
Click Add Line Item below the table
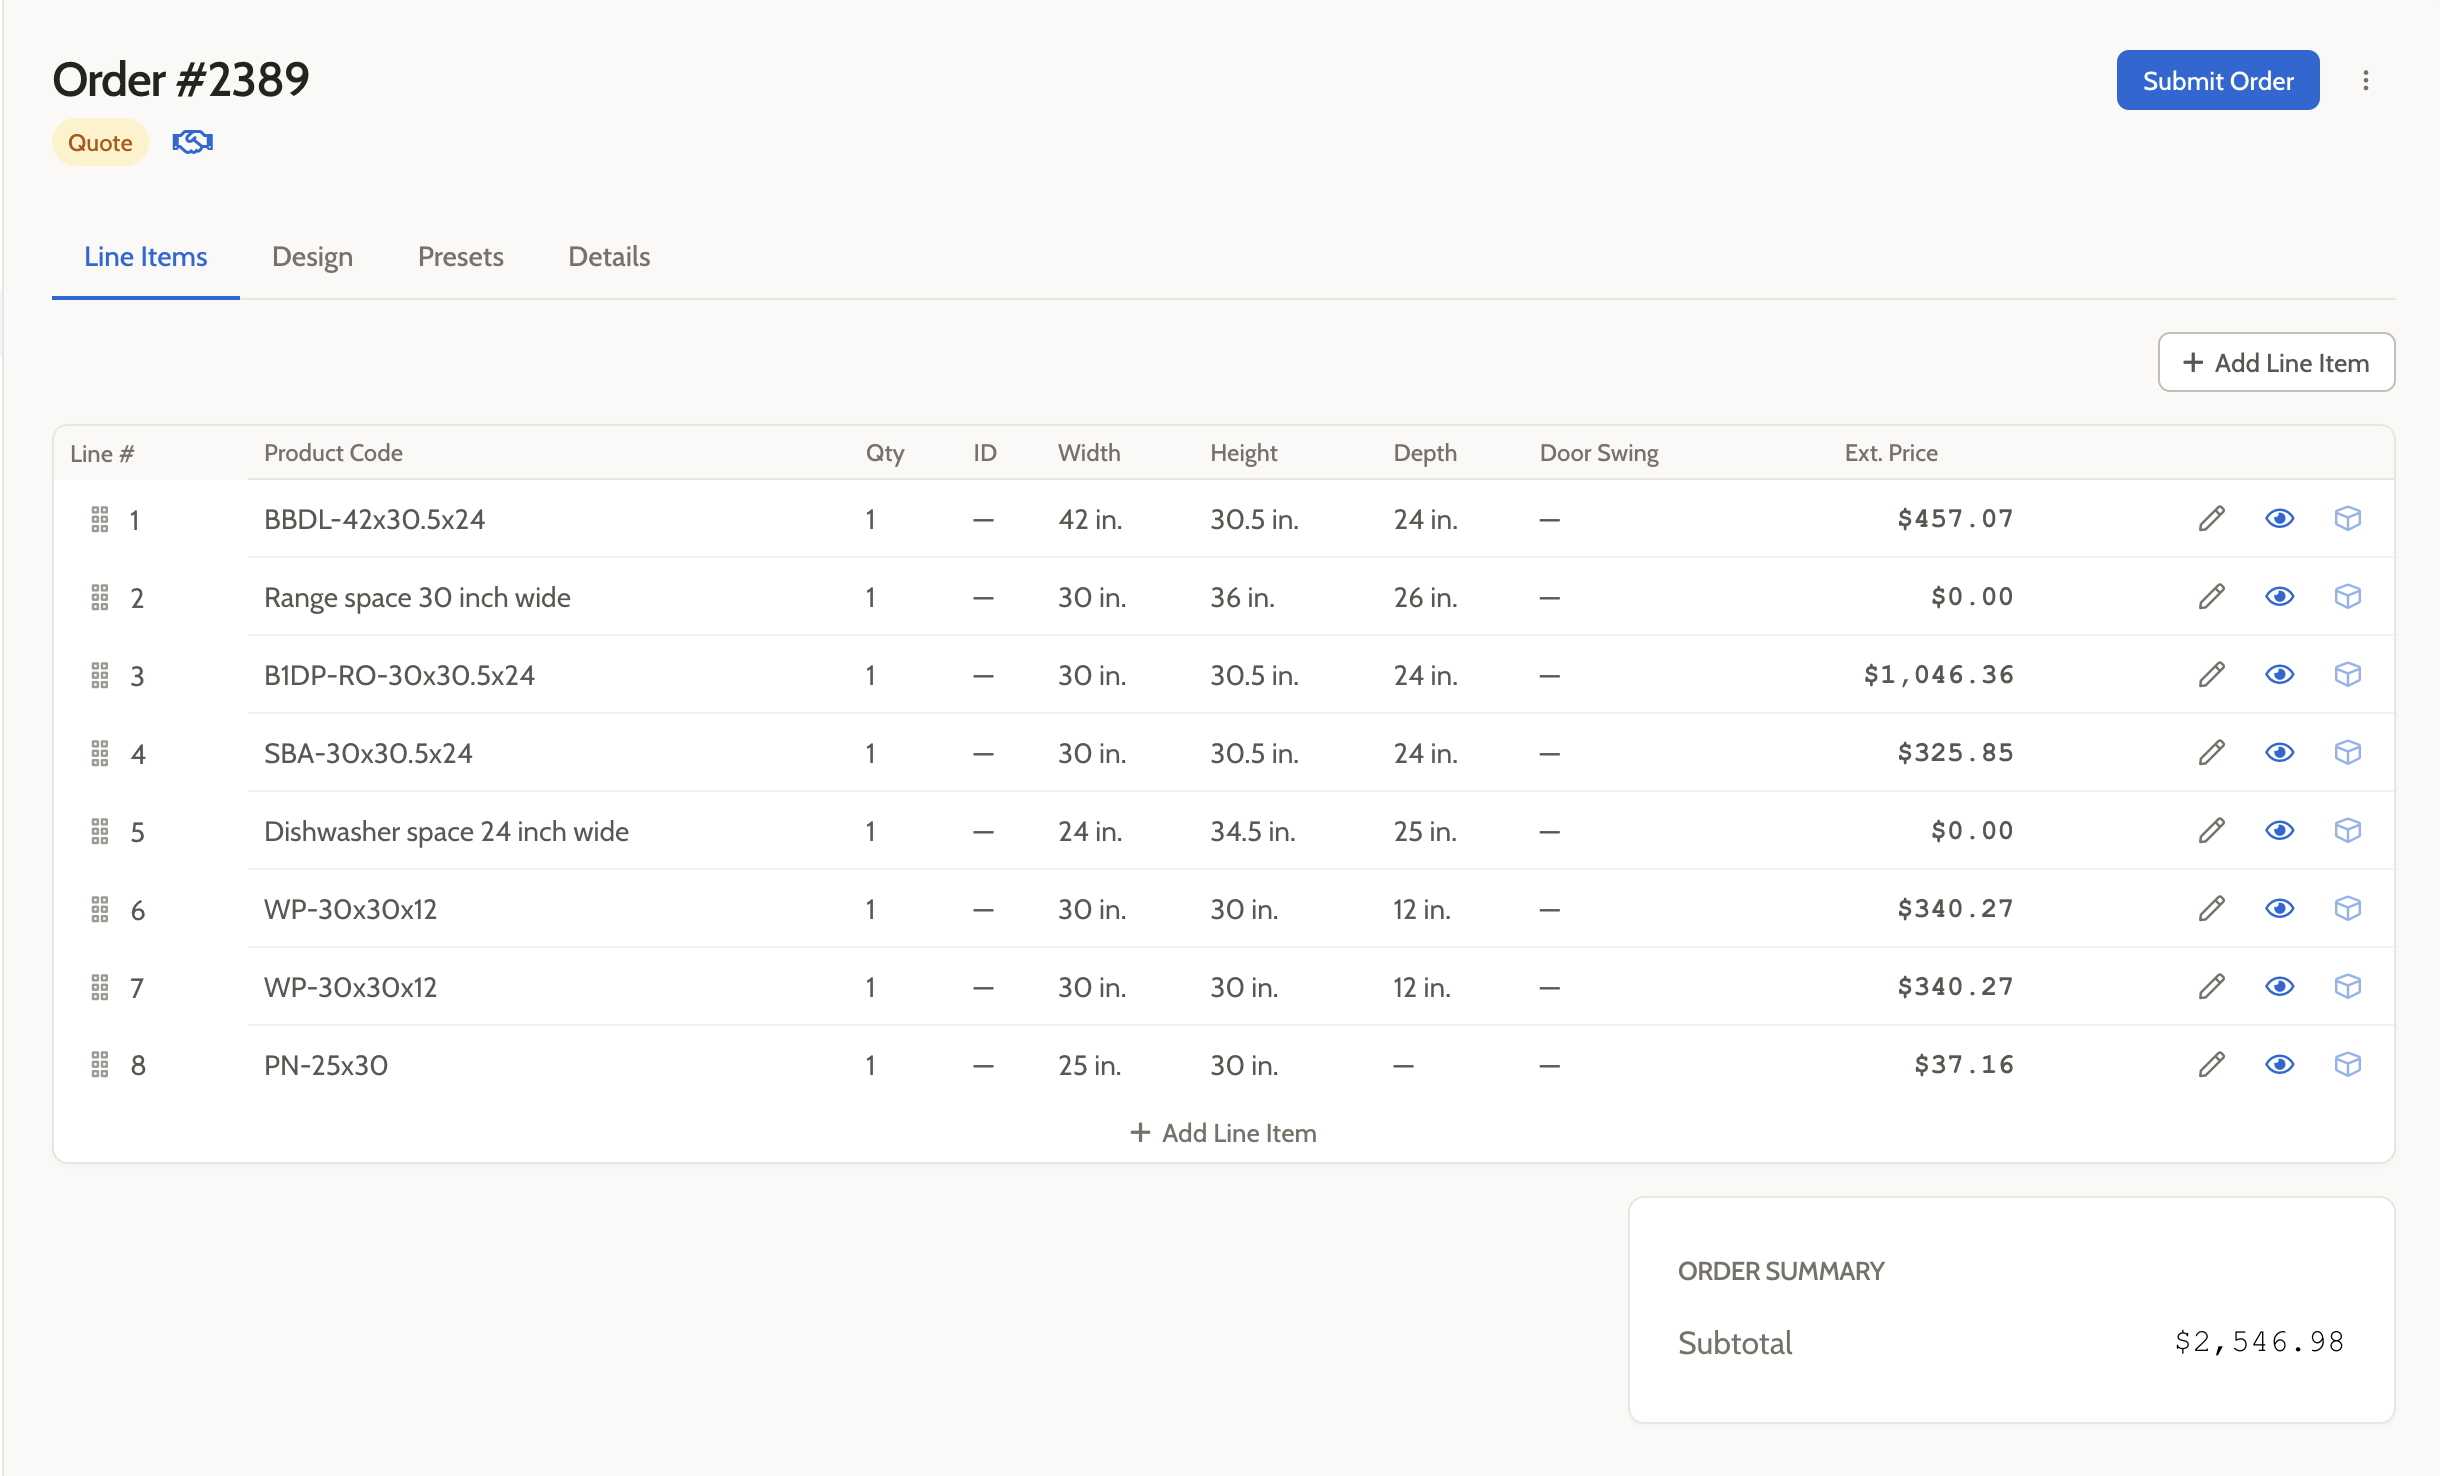[1223, 1133]
